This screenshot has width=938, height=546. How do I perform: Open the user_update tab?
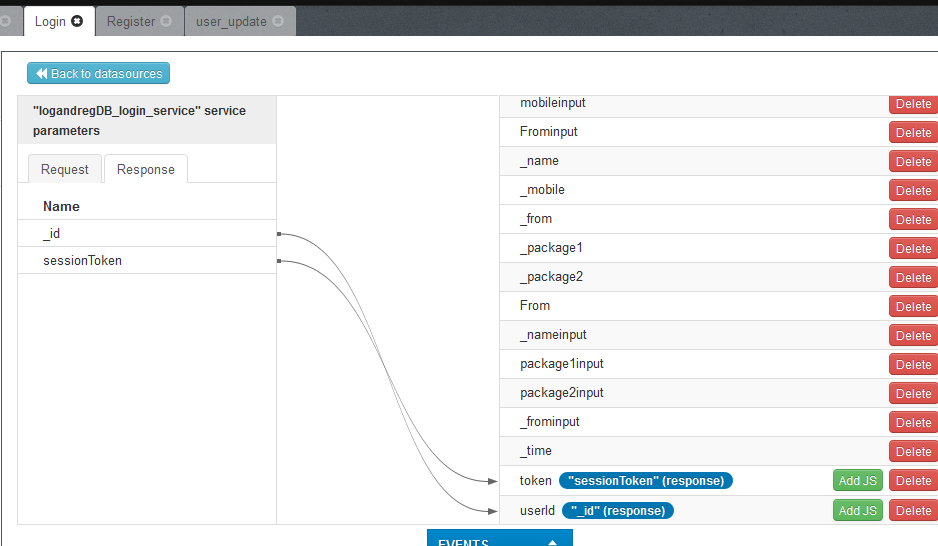[x=231, y=21]
